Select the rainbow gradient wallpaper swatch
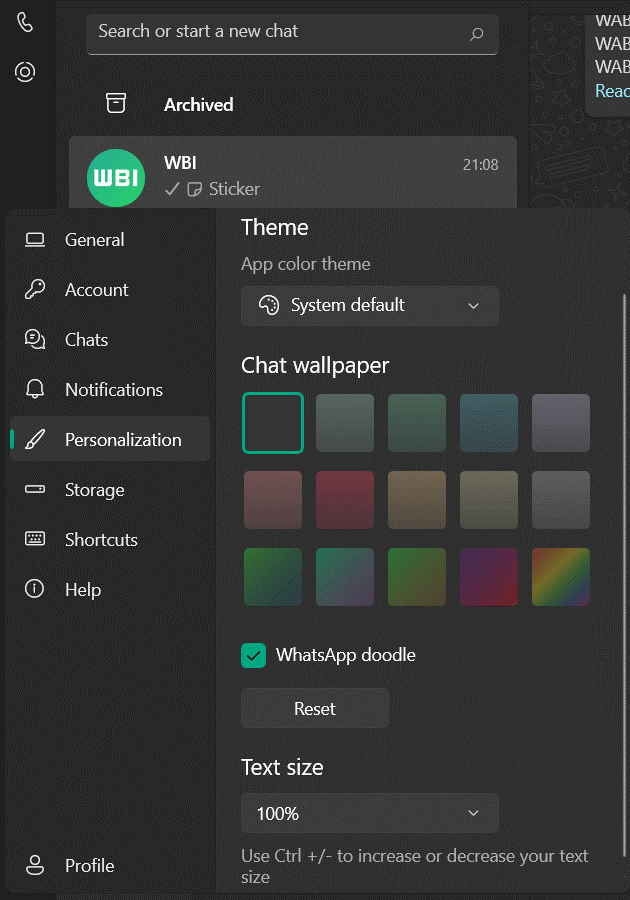The width and height of the screenshot is (630, 900). click(561, 577)
